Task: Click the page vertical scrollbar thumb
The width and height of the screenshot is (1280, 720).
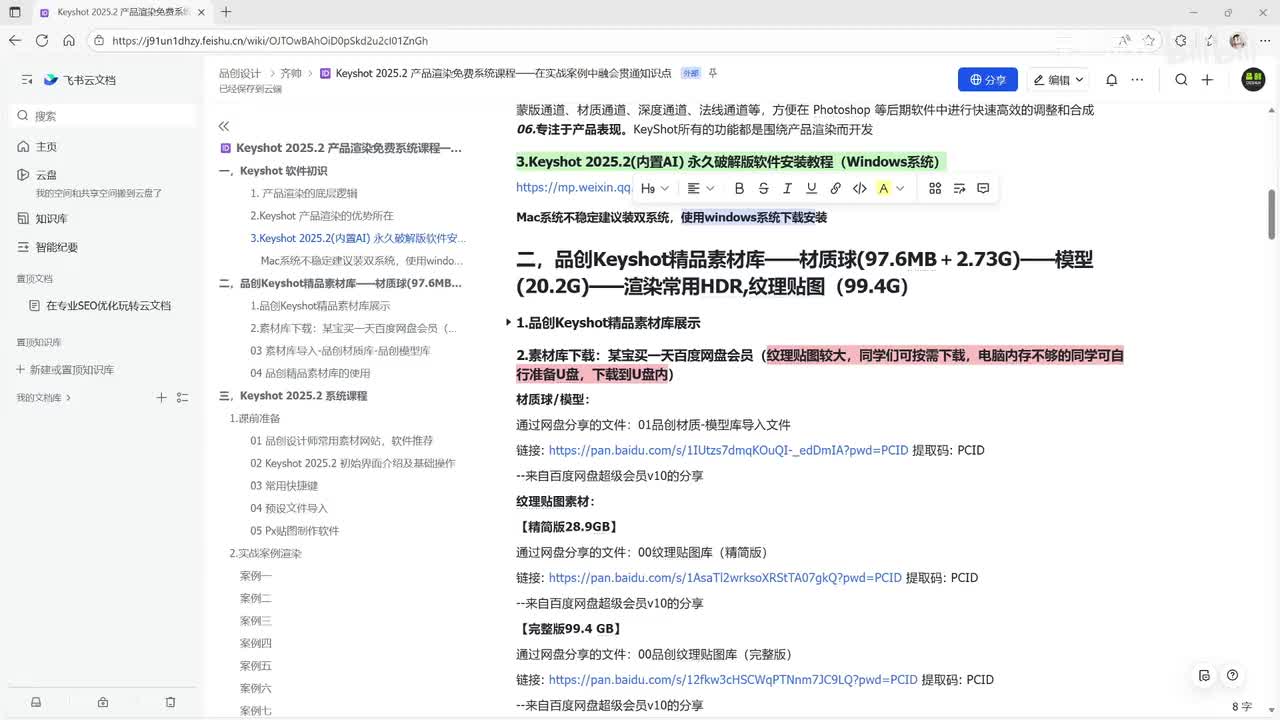Action: (x=1272, y=214)
